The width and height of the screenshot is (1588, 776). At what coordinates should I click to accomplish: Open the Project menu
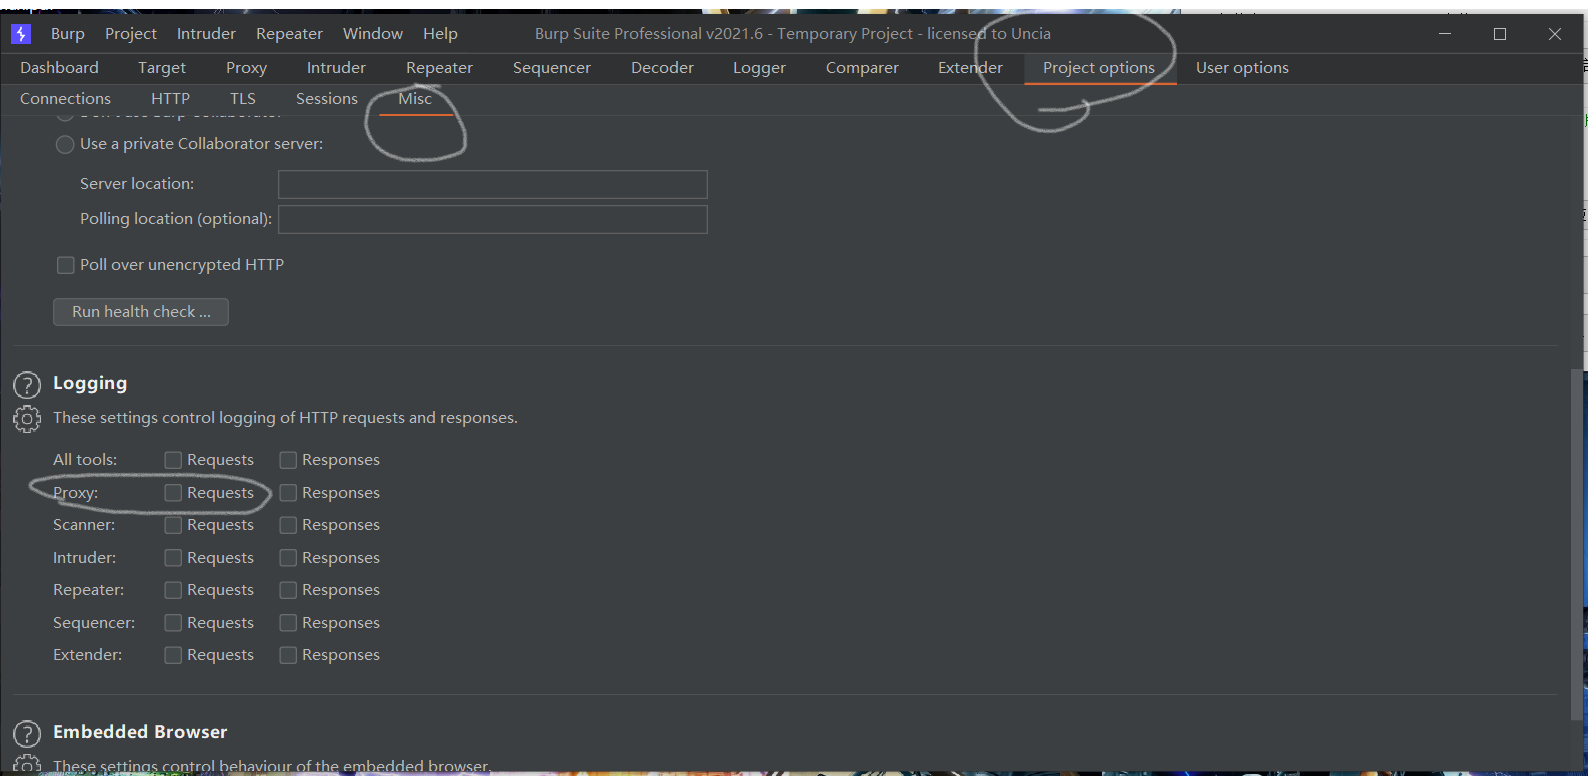pos(131,34)
